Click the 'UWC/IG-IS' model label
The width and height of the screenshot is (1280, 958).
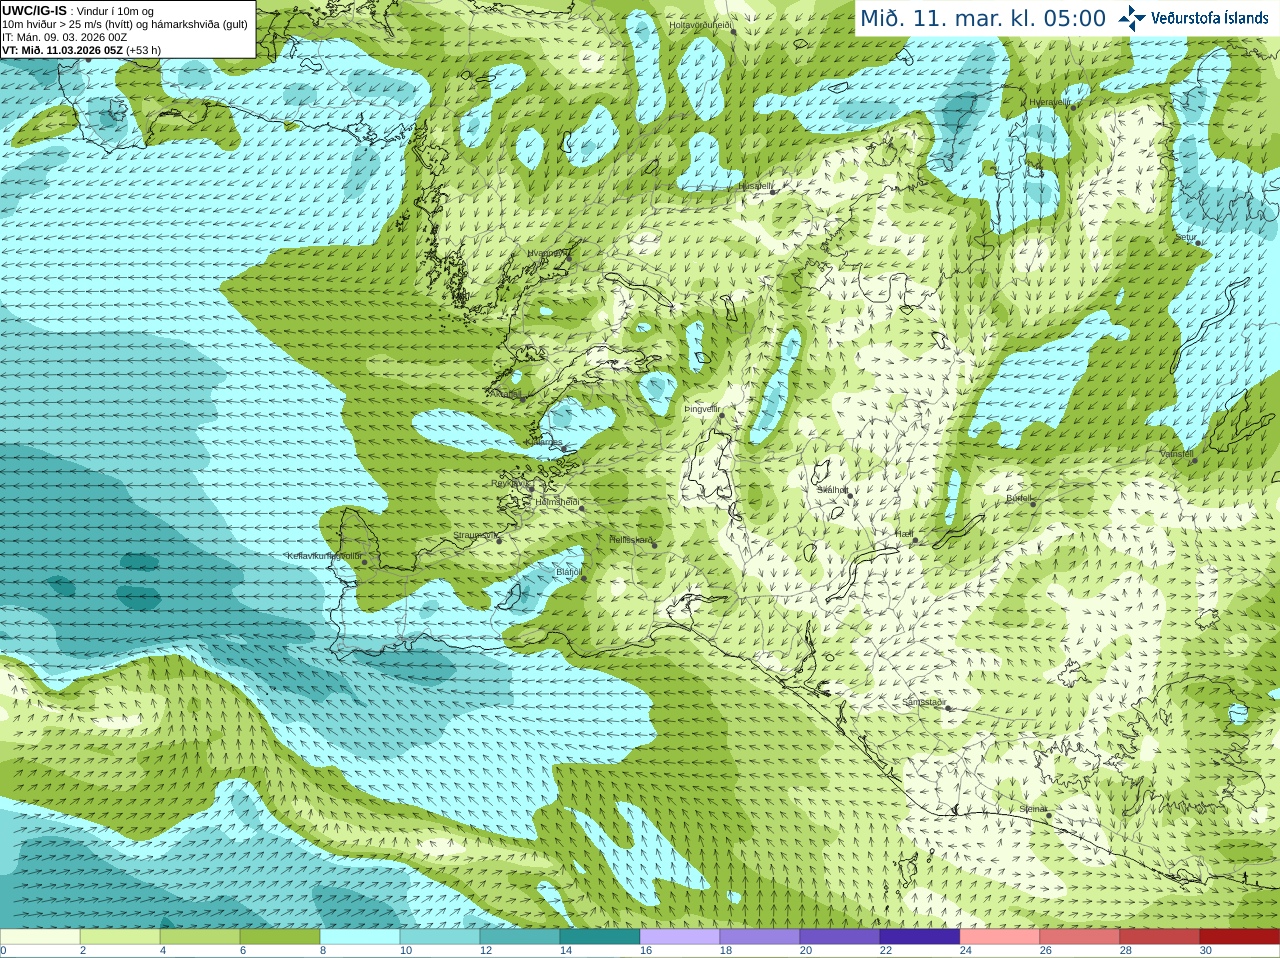pyautogui.click(x=35, y=10)
